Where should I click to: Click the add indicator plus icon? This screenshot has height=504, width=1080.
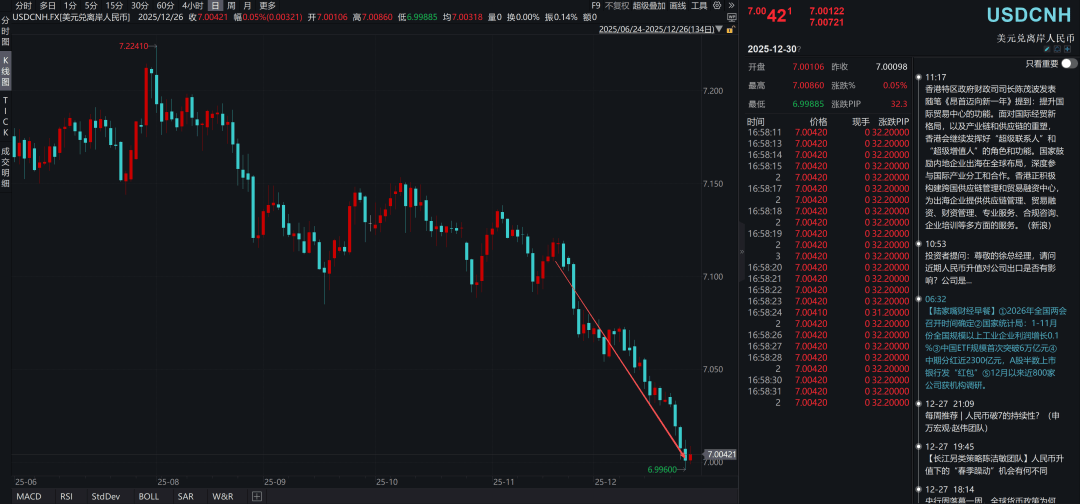257,496
